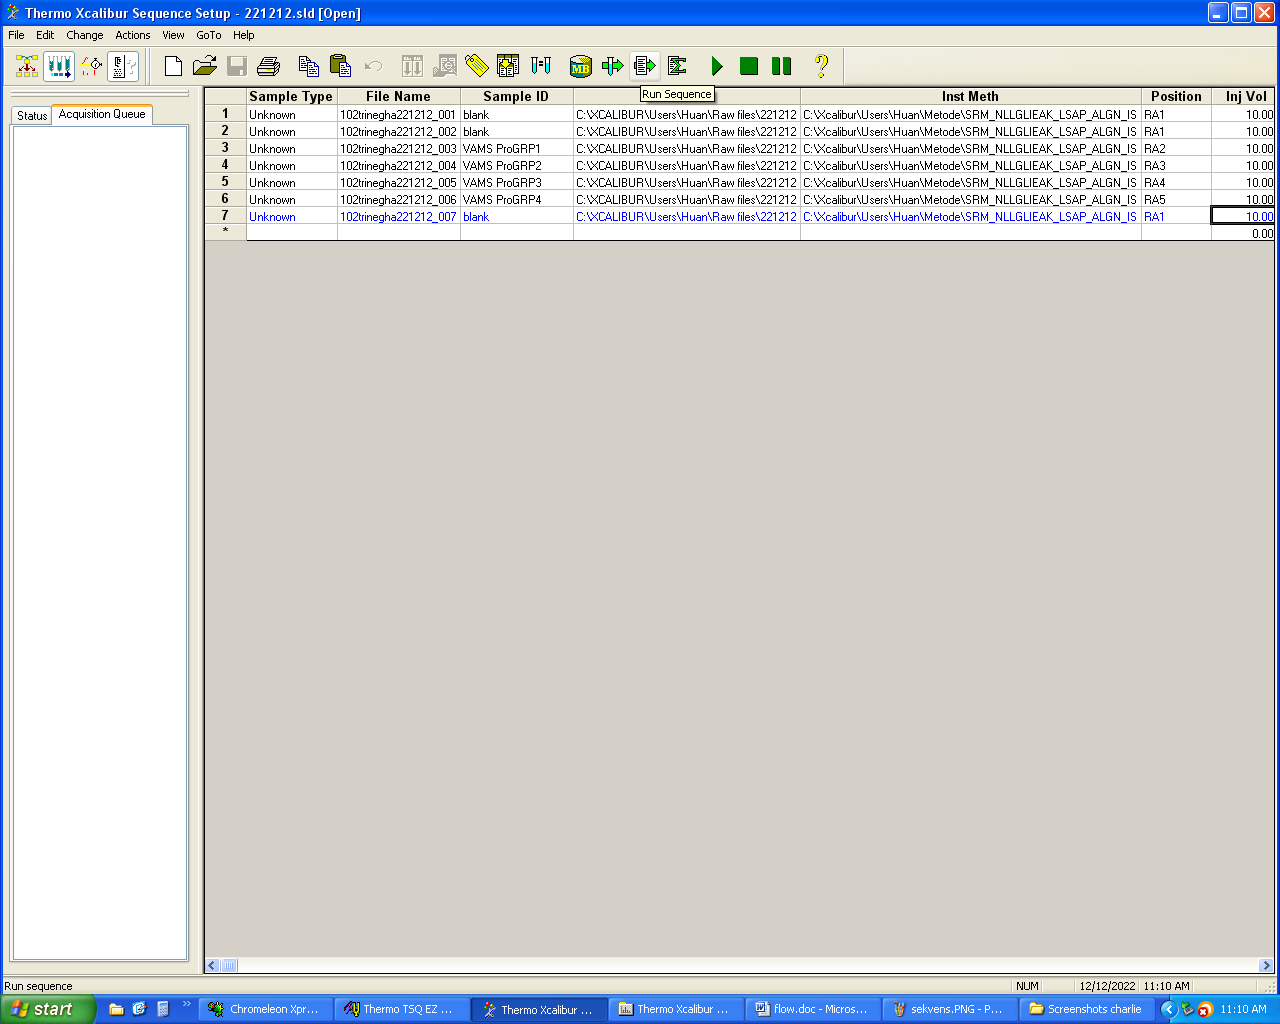
Task: Start analysis with the green play button
Action: click(x=717, y=66)
